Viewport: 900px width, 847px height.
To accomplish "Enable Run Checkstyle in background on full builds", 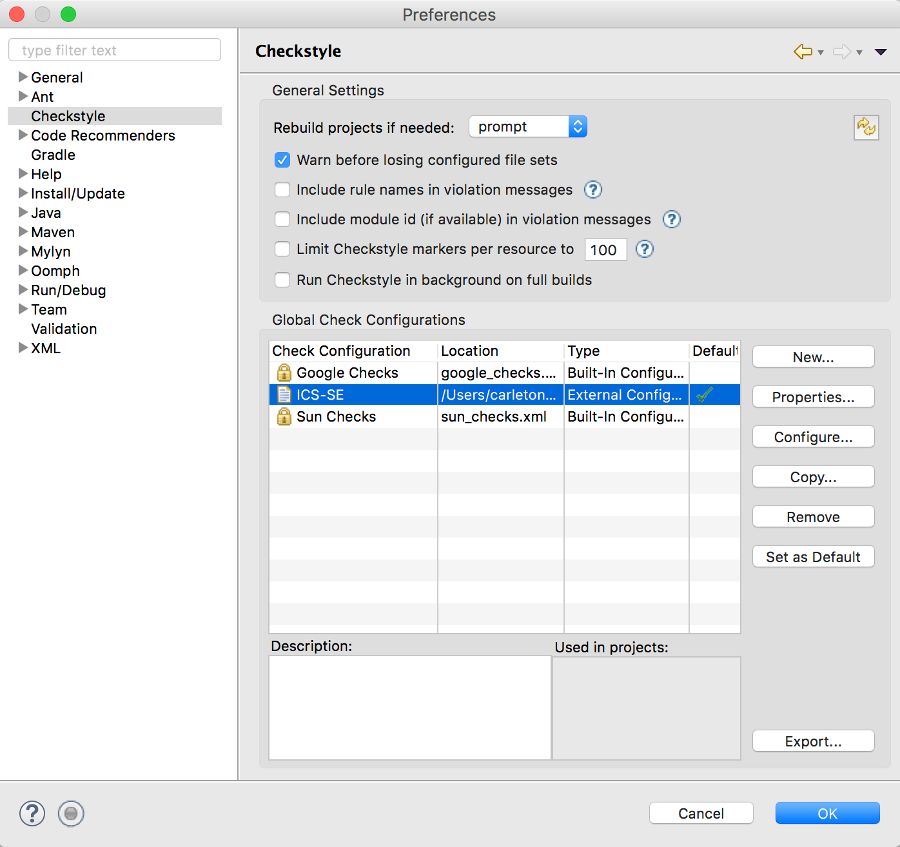I will tap(282, 280).
